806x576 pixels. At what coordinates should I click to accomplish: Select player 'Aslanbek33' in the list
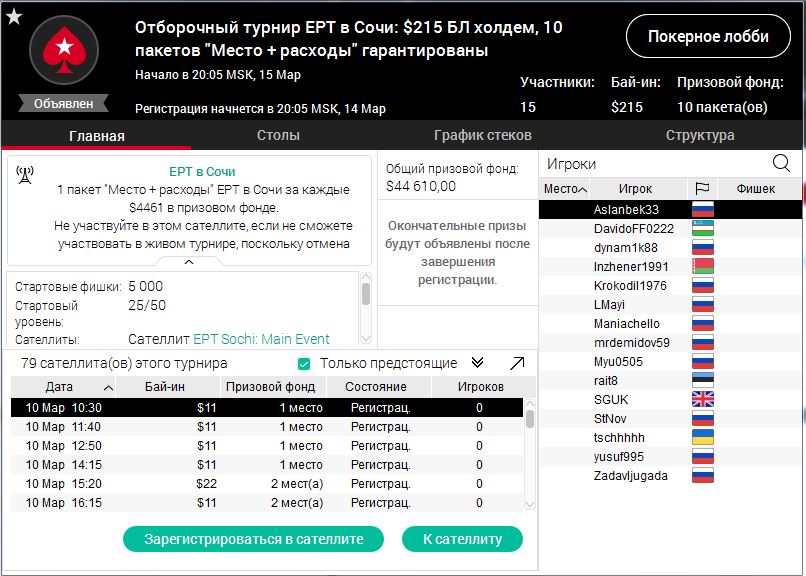670,209
